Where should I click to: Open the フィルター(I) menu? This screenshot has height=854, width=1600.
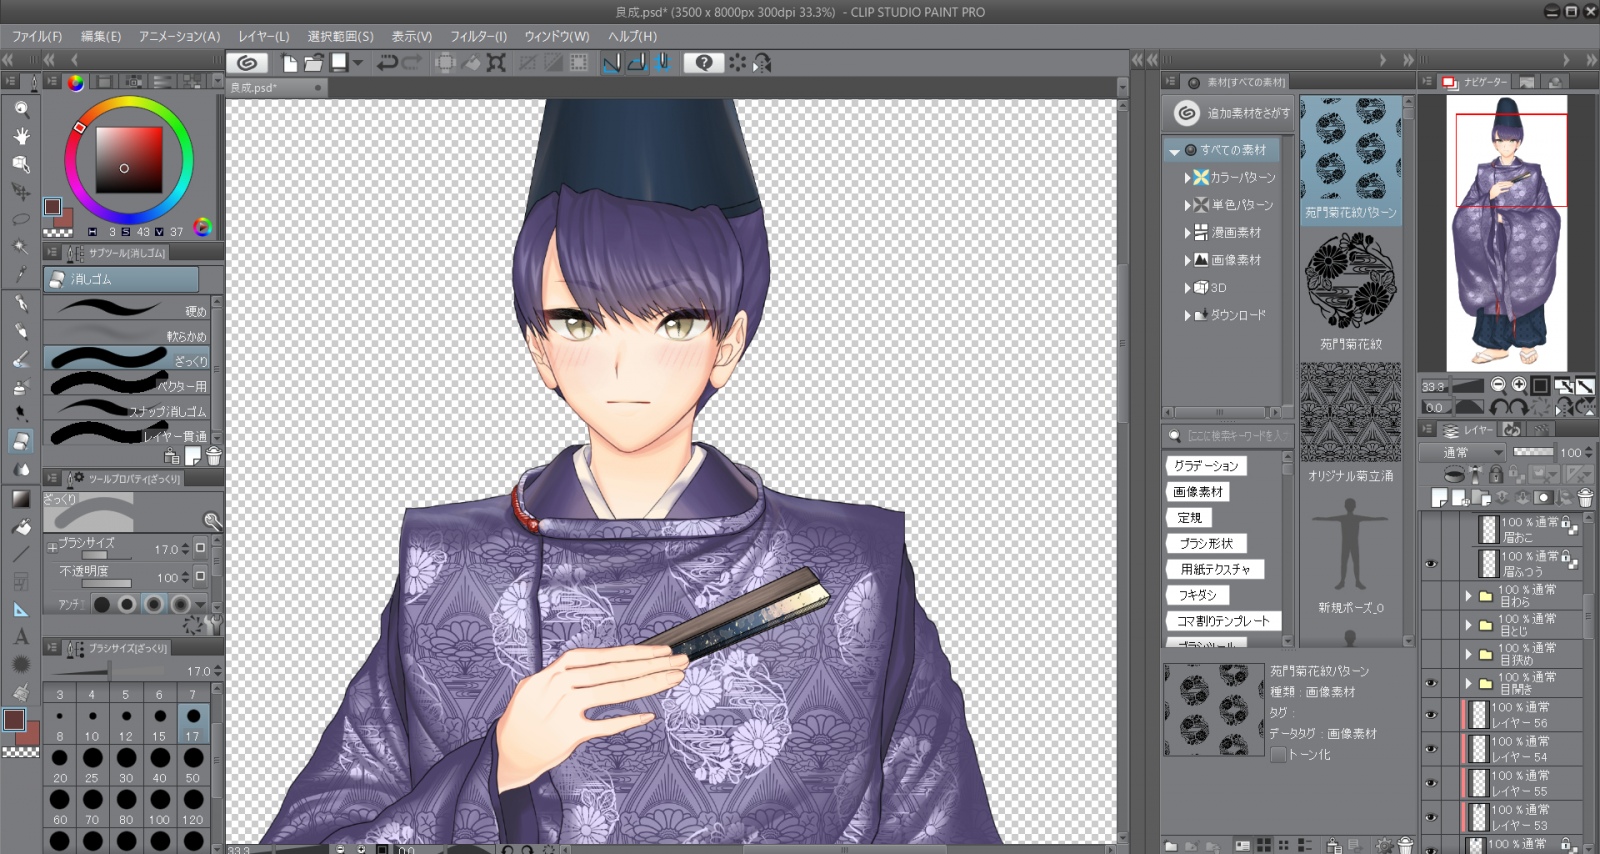(478, 36)
